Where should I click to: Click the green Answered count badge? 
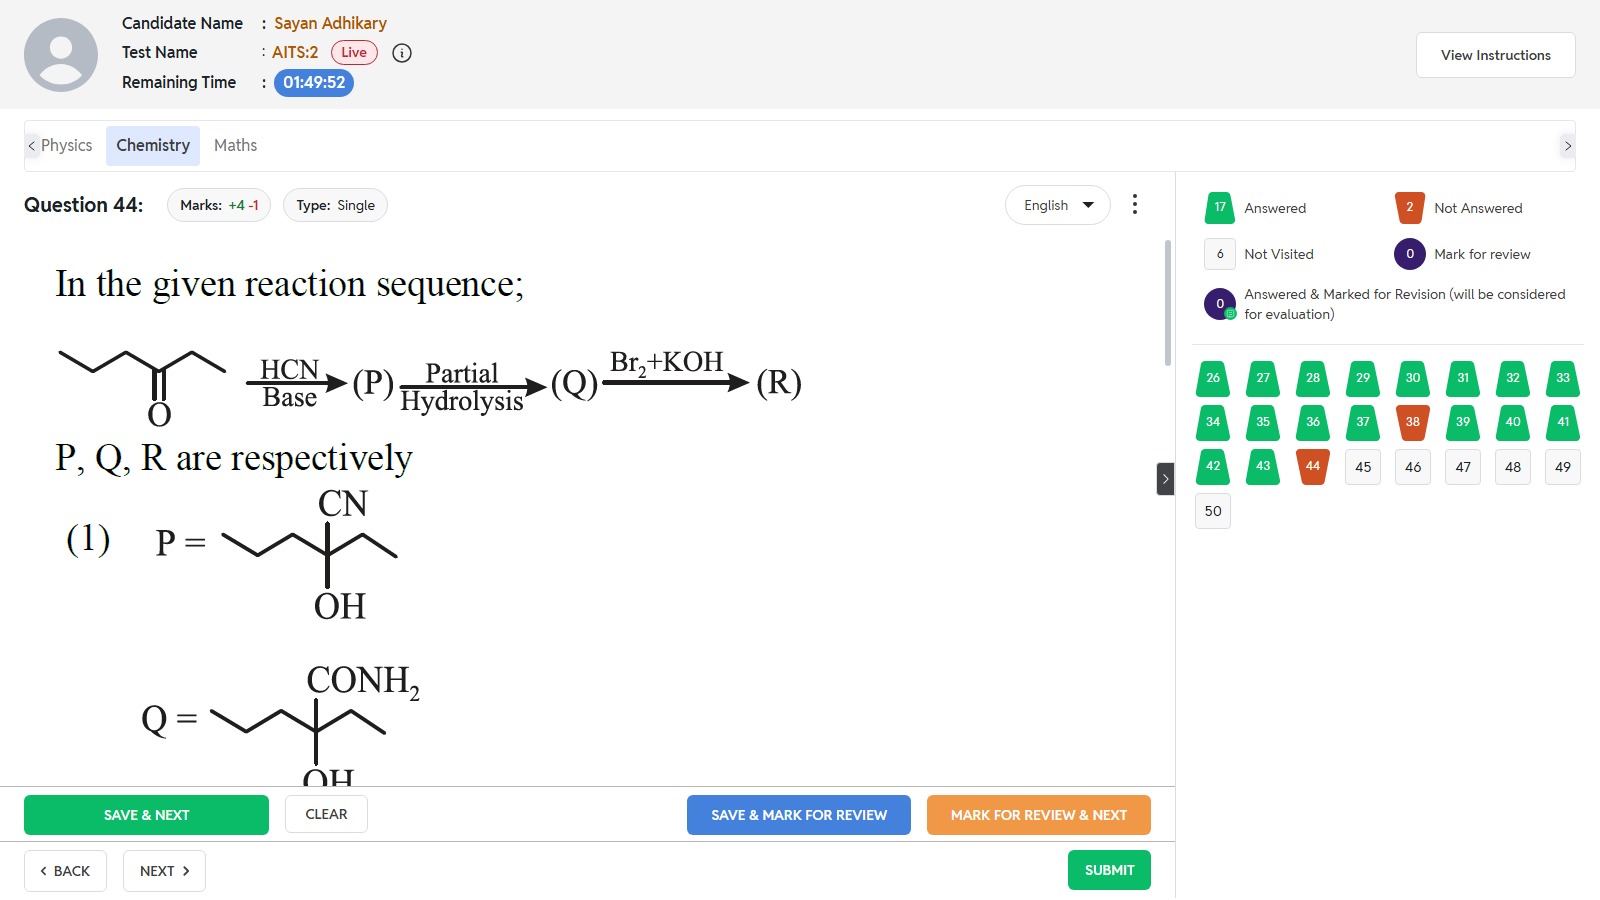point(1220,208)
